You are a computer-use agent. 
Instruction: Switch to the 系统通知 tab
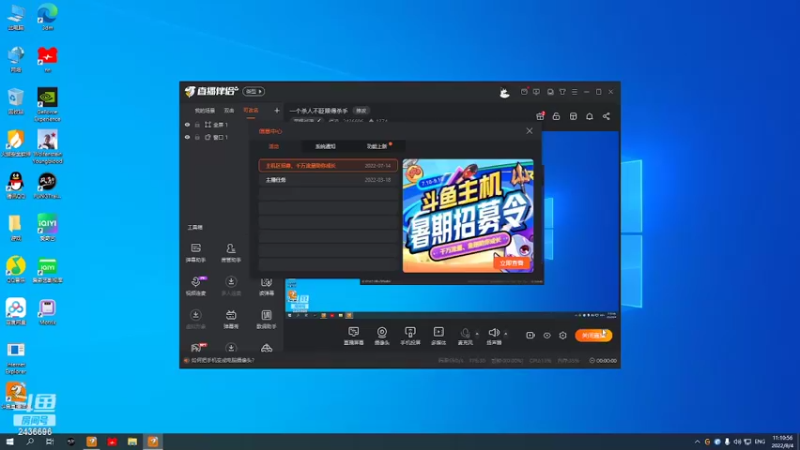[325, 146]
